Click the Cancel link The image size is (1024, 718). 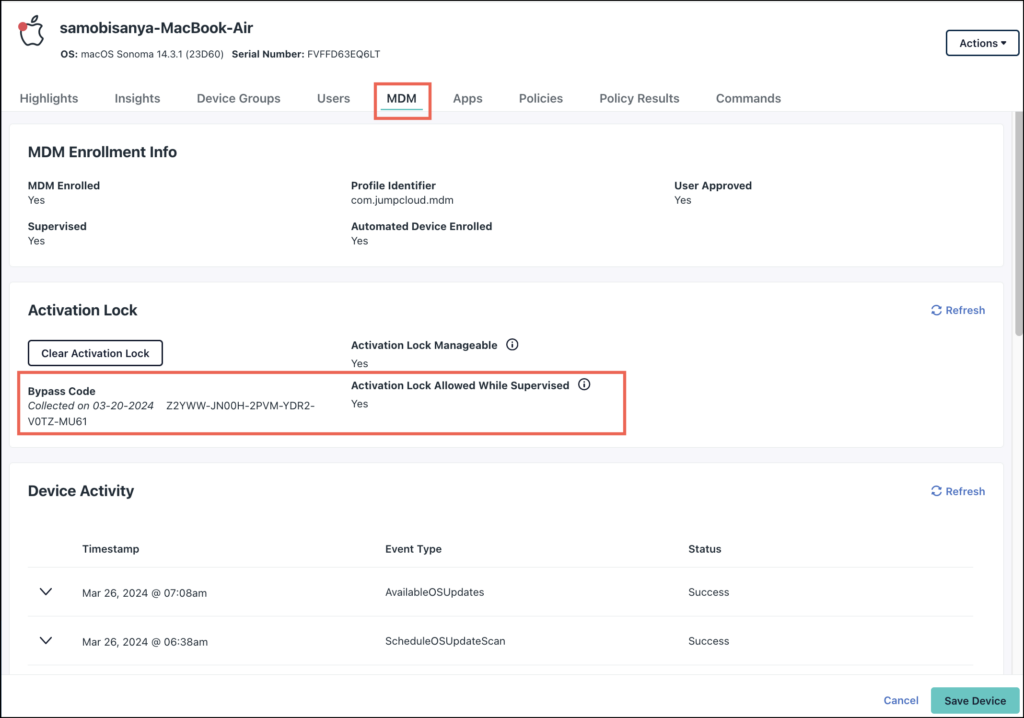click(x=900, y=700)
